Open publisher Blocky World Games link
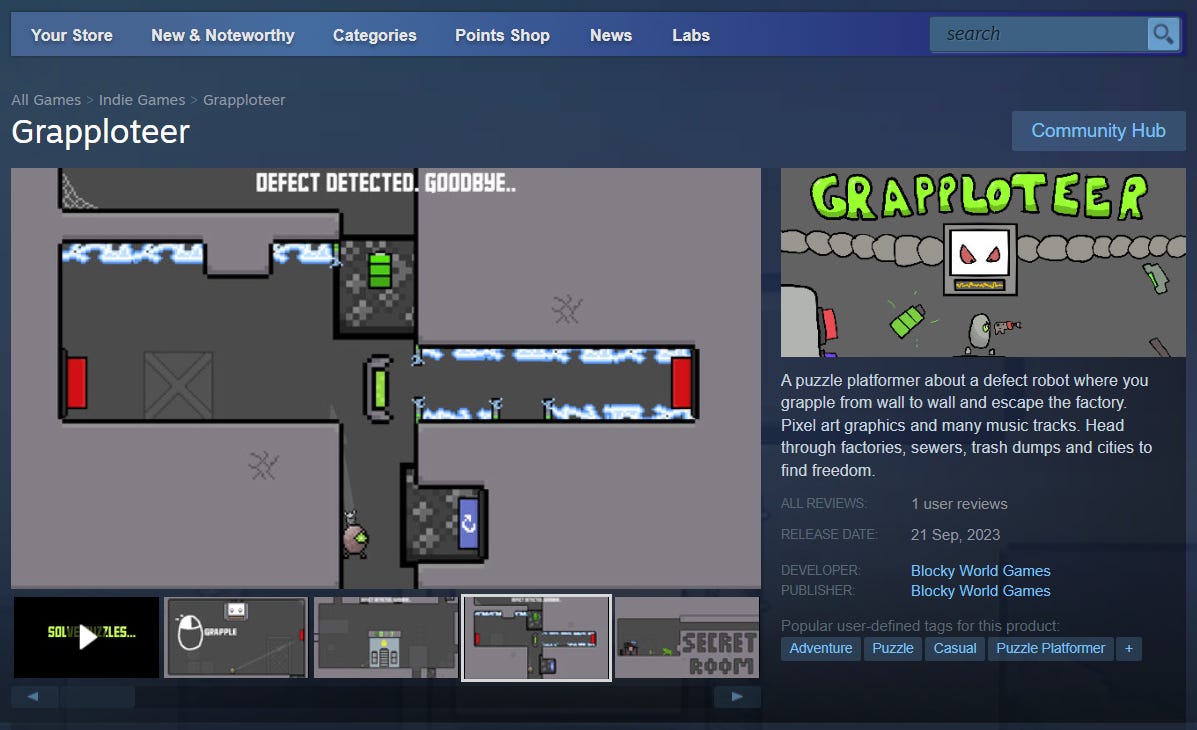The image size is (1197, 730). (980, 591)
